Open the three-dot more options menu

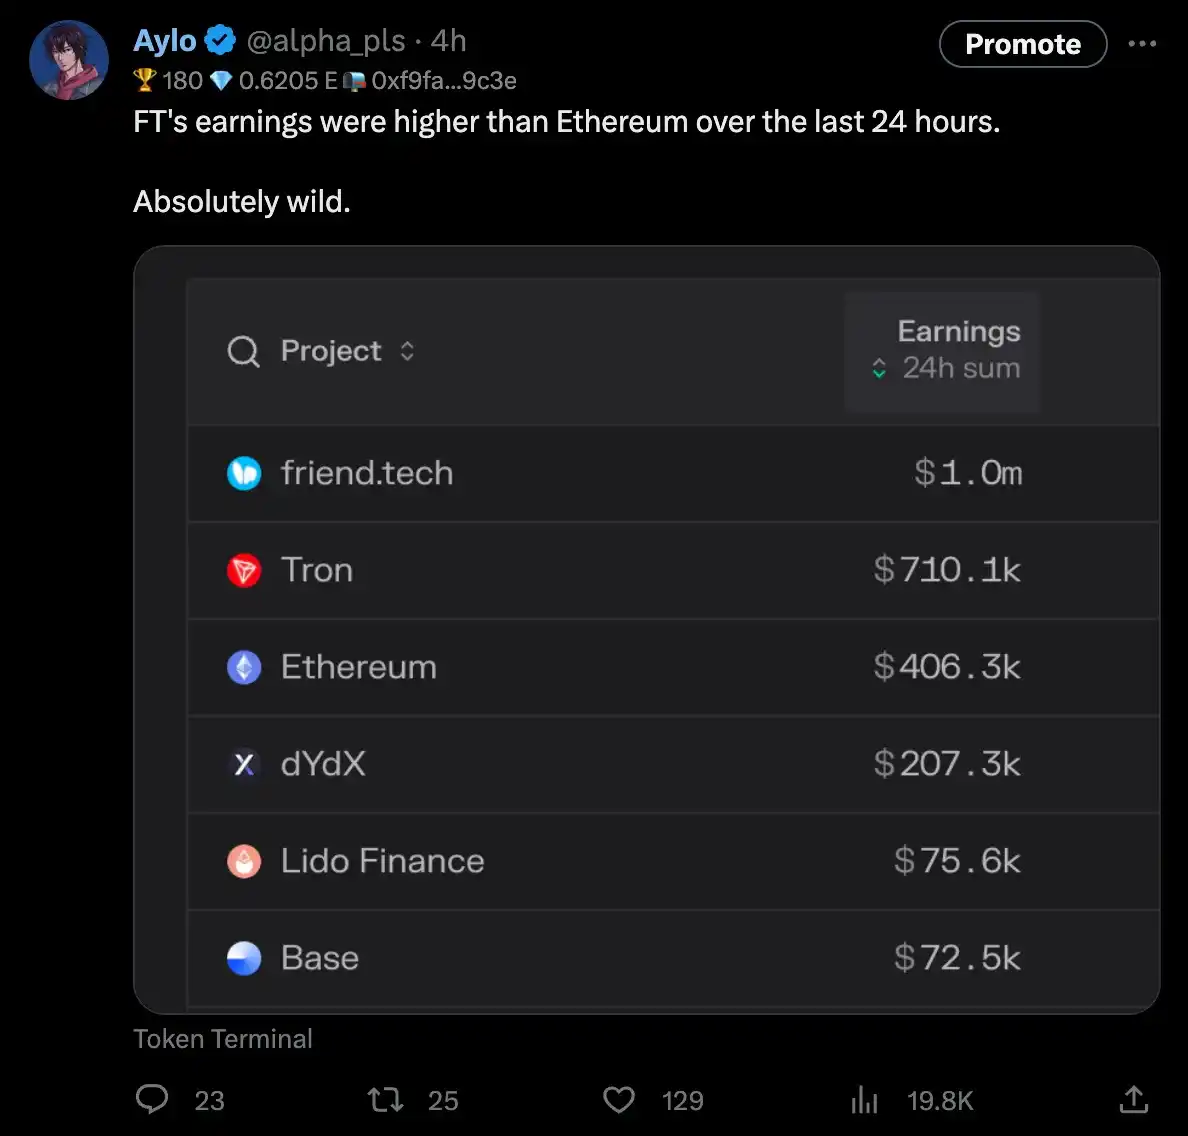coord(1142,44)
